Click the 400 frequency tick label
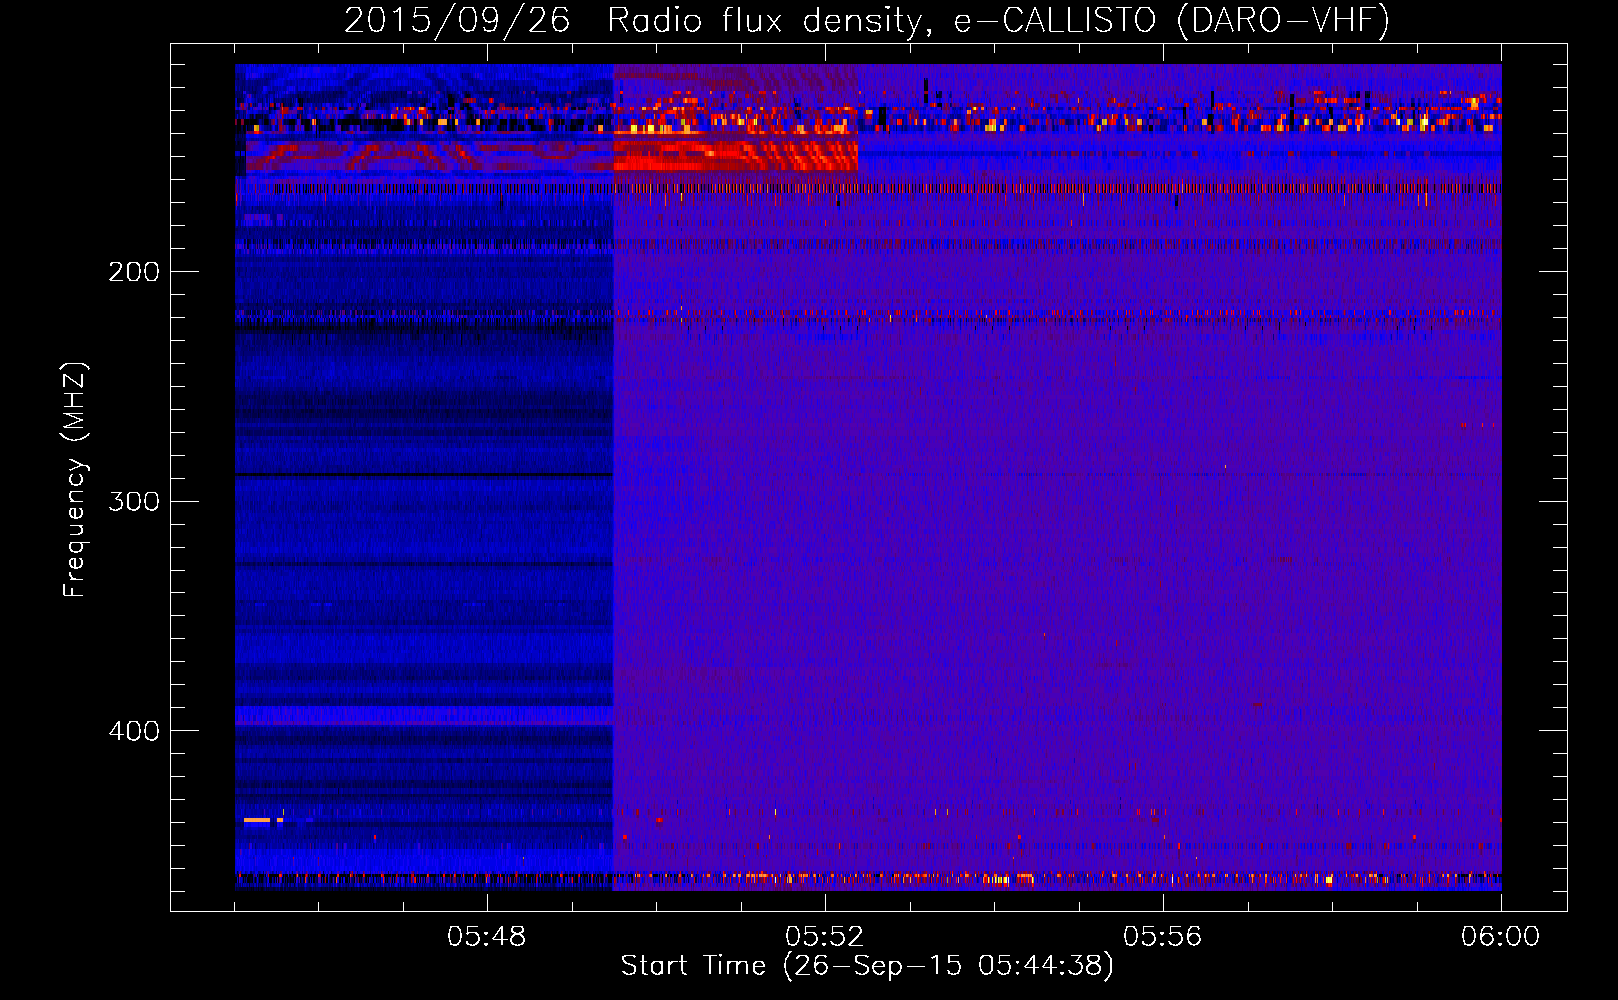Image resolution: width=1618 pixels, height=1000 pixels. point(134,731)
